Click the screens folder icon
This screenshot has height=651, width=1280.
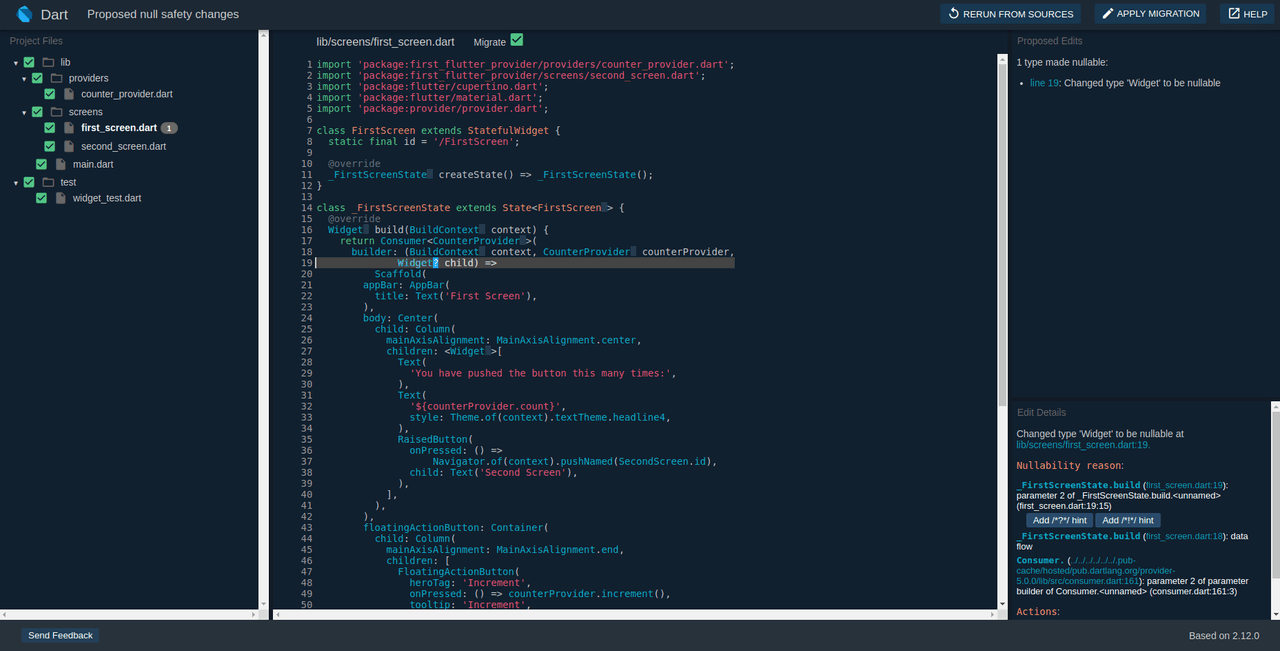coord(57,112)
